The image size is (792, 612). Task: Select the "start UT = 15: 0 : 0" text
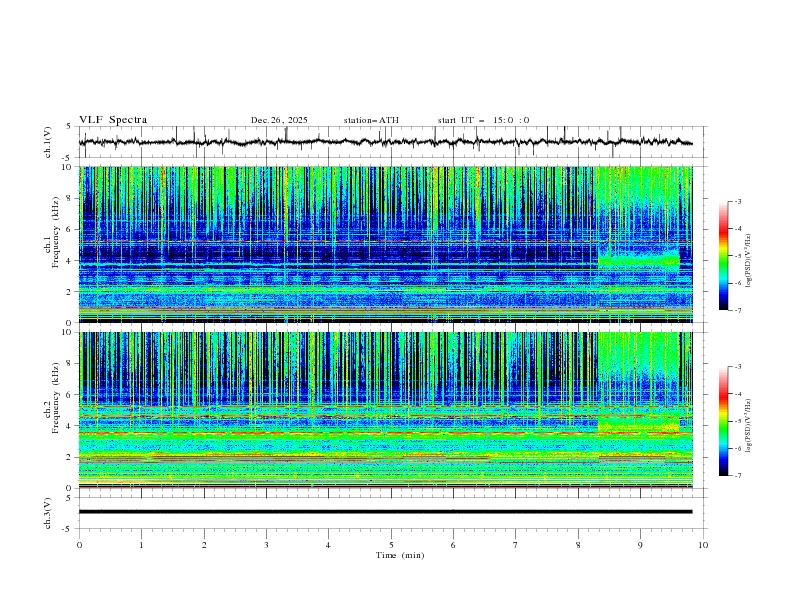[x=483, y=120]
